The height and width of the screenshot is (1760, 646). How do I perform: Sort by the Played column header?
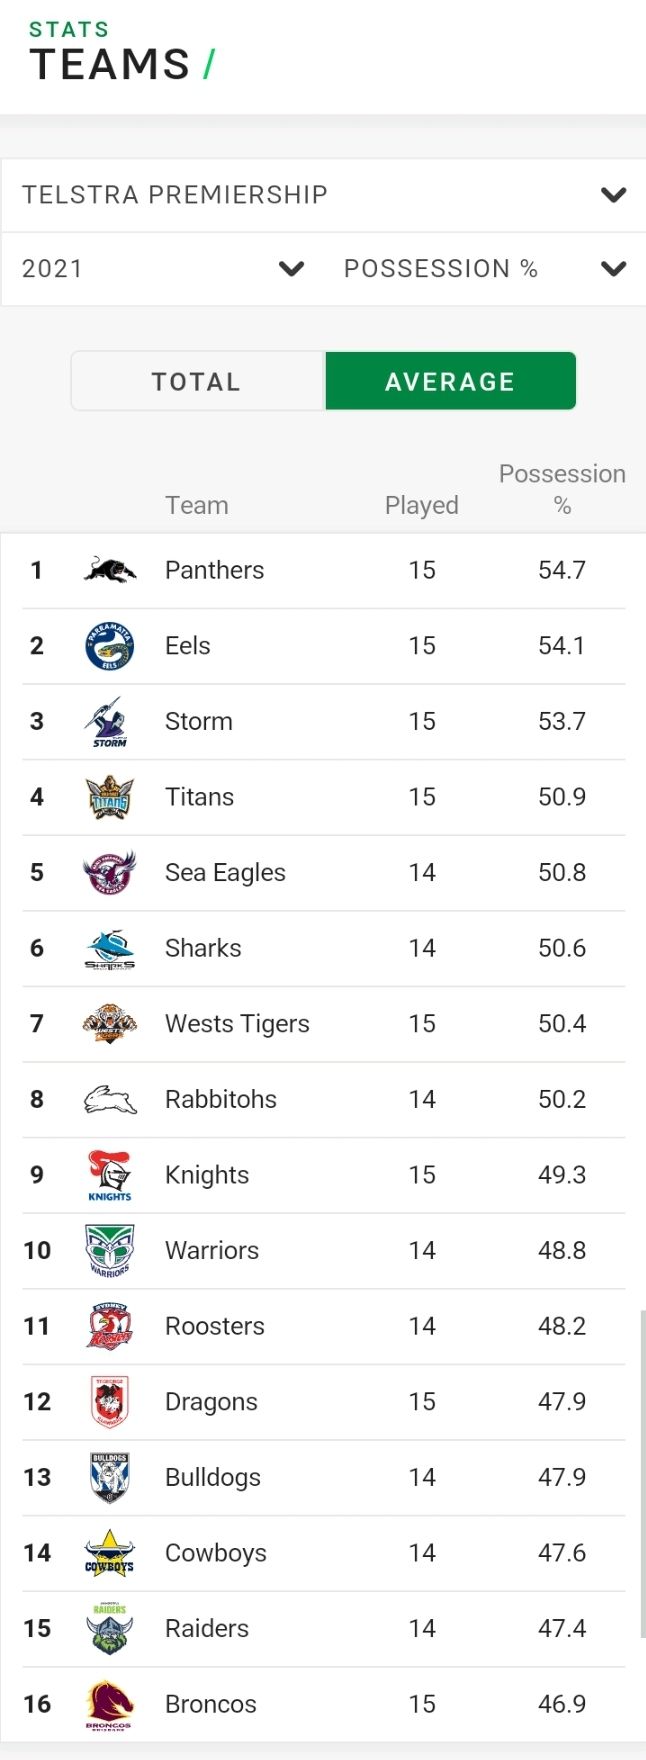pos(422,506)
